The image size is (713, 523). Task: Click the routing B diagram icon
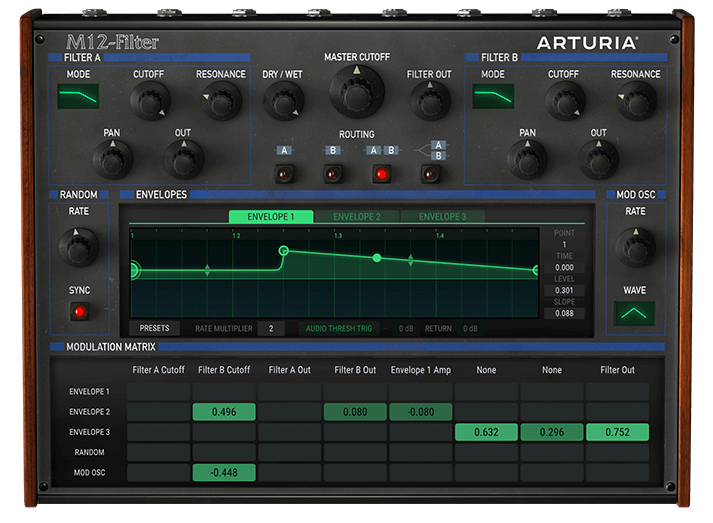point(333,151)
